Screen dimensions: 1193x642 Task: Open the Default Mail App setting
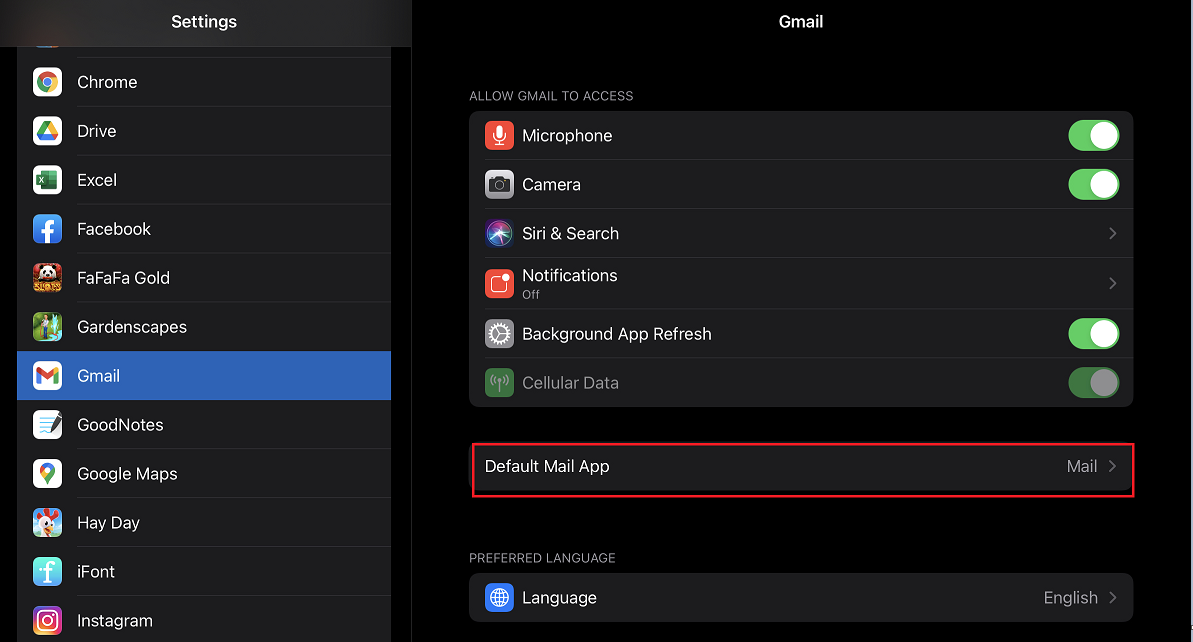(x=801, y=466)
